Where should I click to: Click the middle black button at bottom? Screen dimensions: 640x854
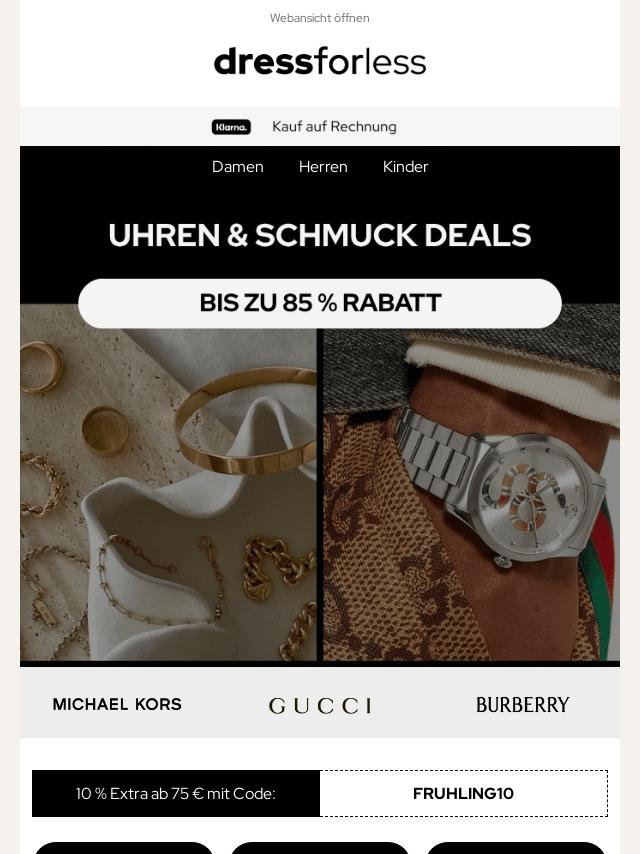[x=320, y=848]
